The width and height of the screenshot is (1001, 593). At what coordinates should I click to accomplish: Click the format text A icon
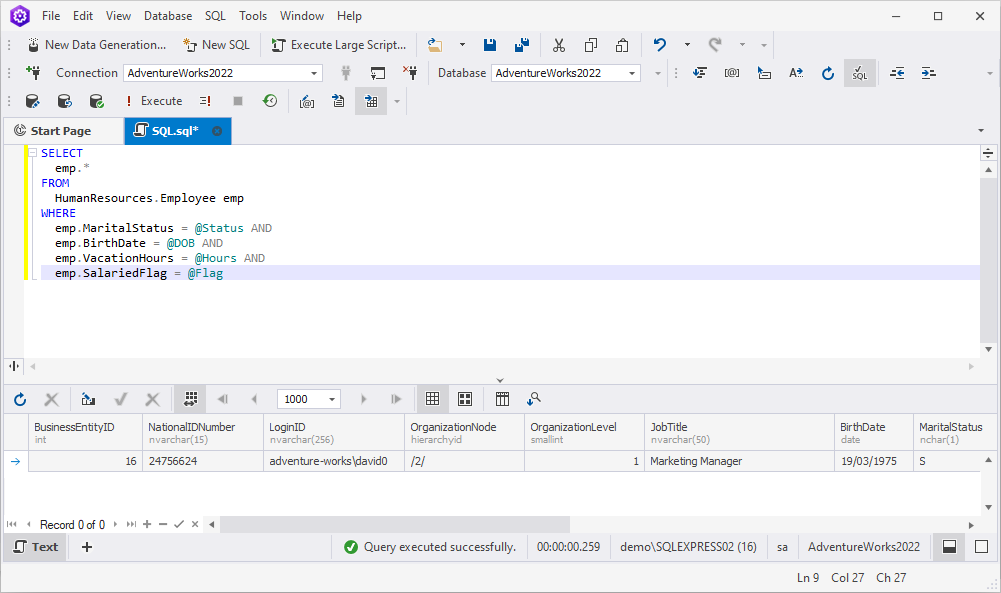[x=795, y=73]
